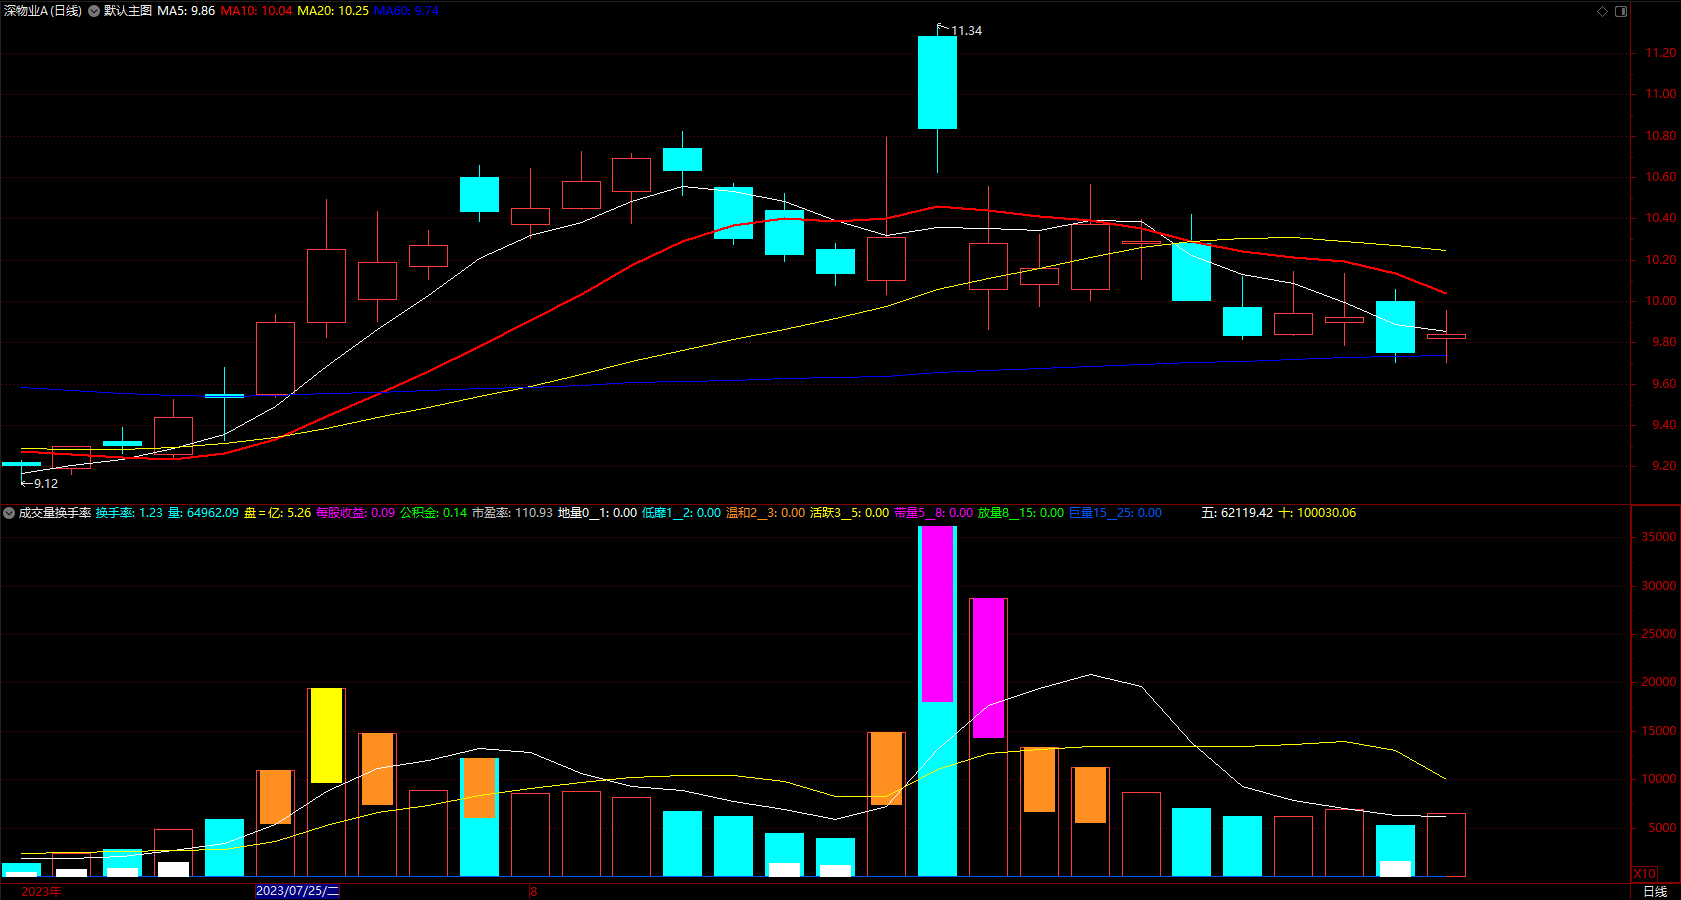Click the 地量0_1: 0.00 label

tap(597, 513)
